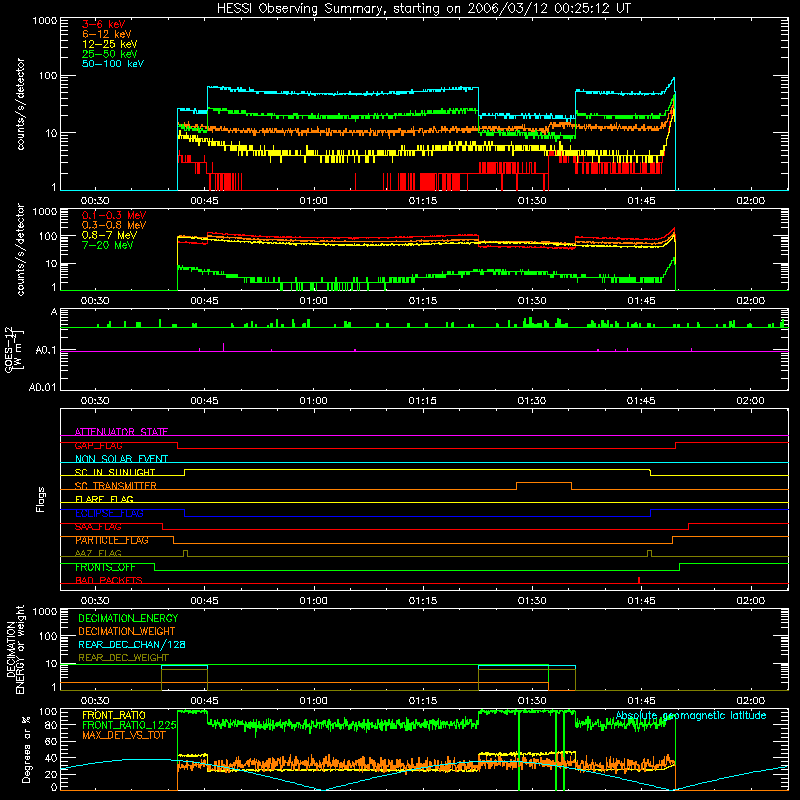Click the HESSI Observing Summary plot title
Image resolution: width=800 pixels, height=800 pixels.
pyautogui.click(x=424, y=9)
